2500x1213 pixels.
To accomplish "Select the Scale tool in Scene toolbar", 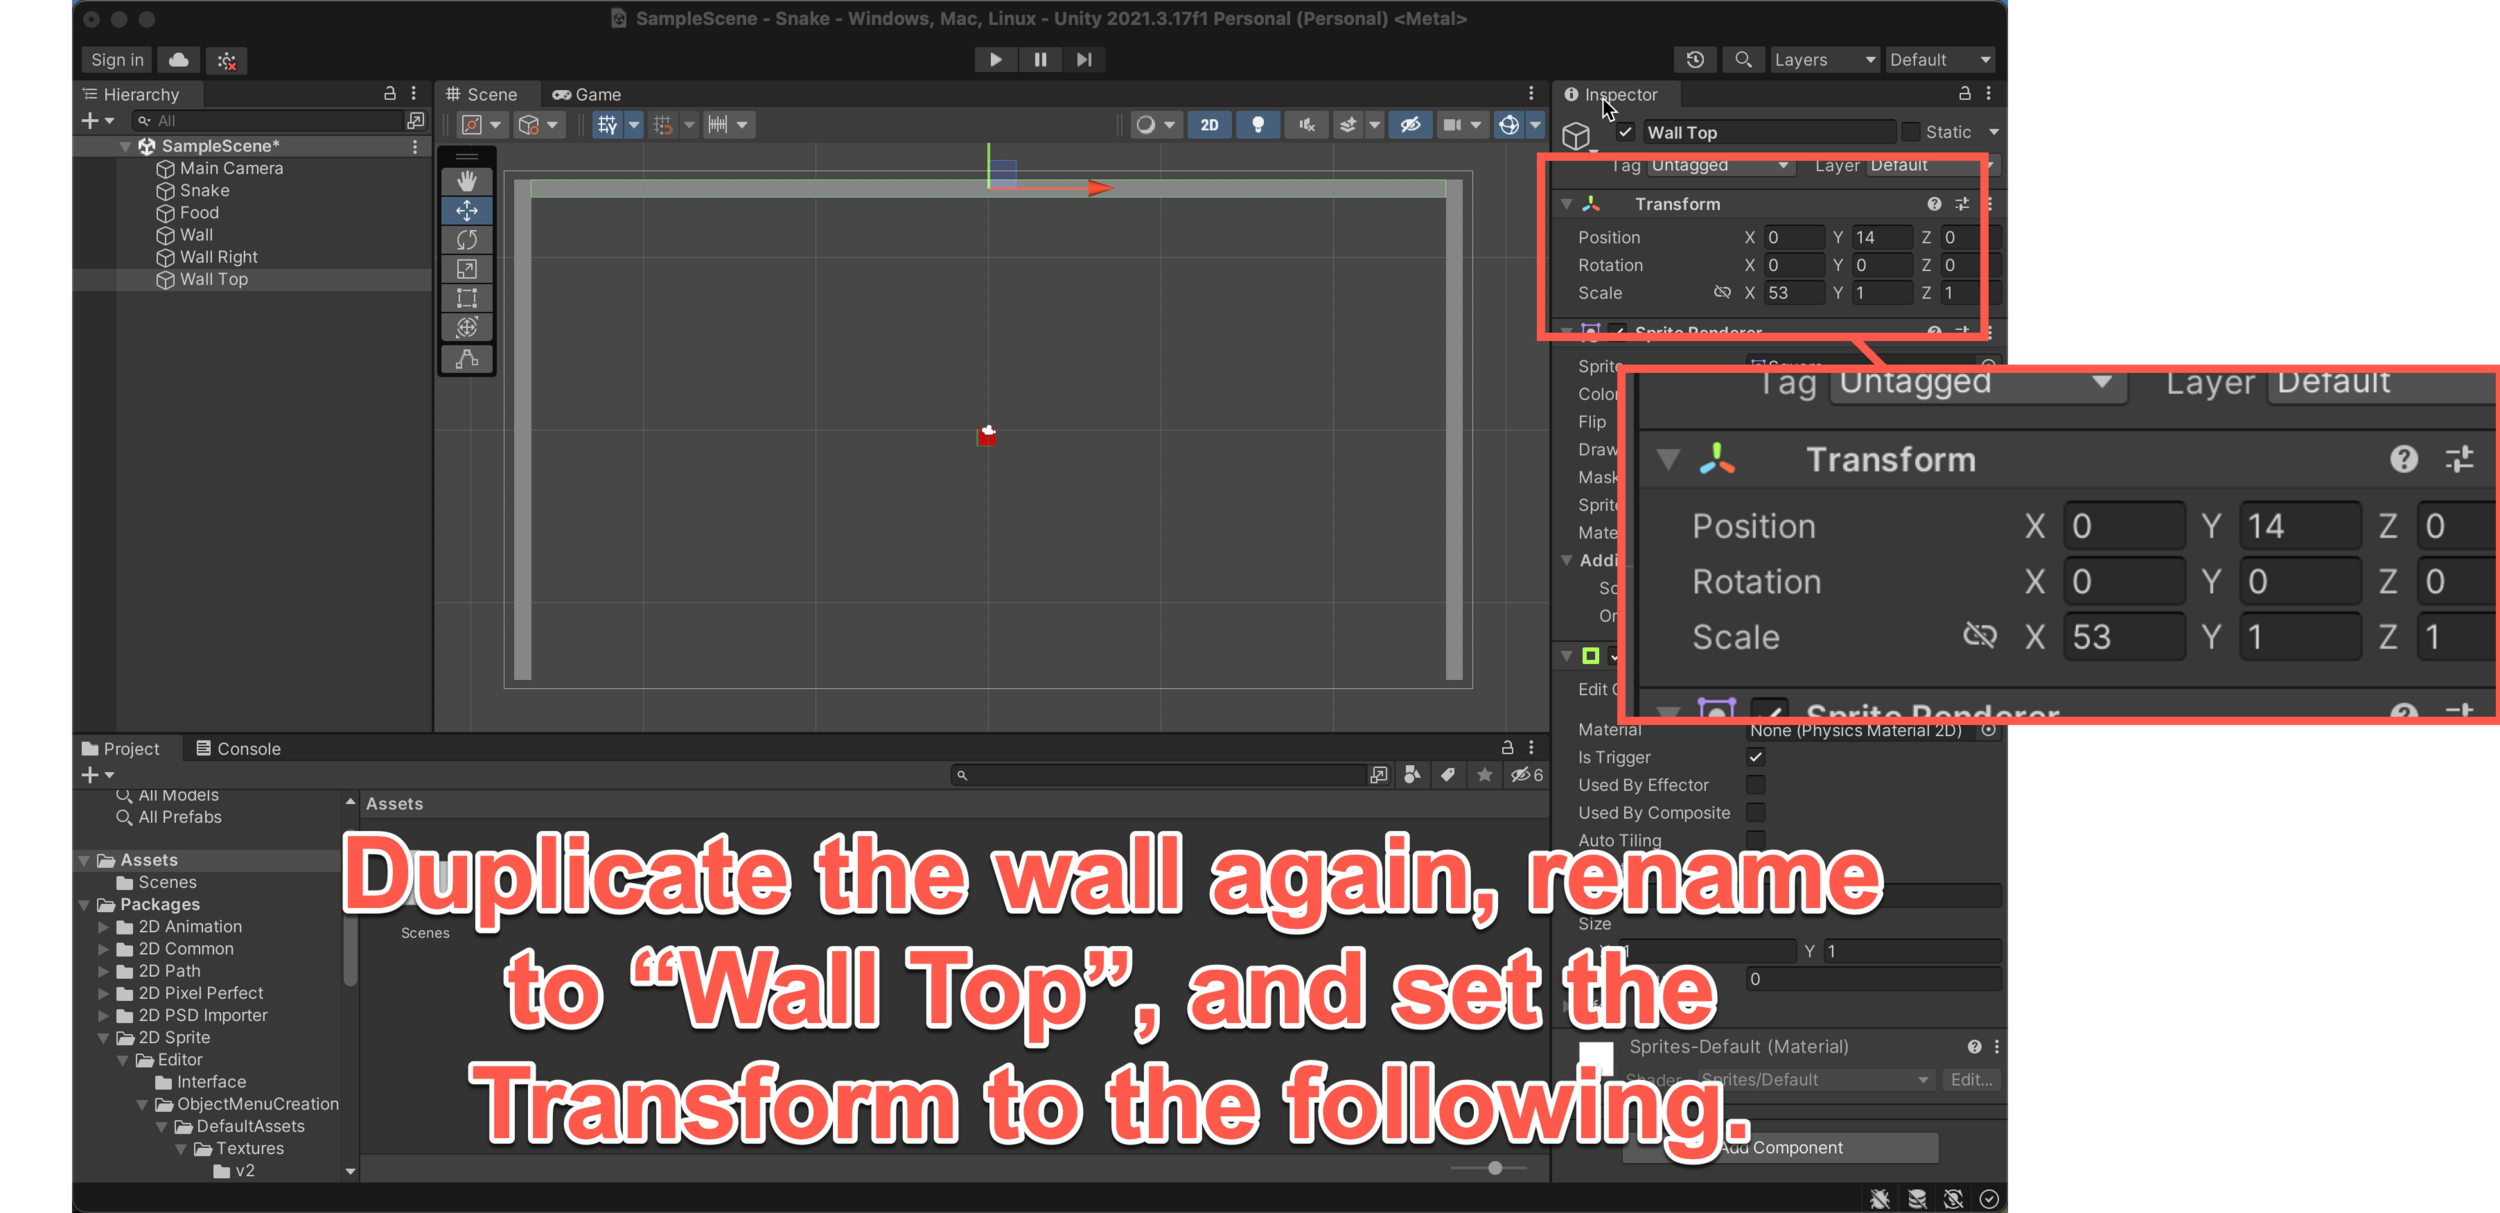I will click(466, 269).
